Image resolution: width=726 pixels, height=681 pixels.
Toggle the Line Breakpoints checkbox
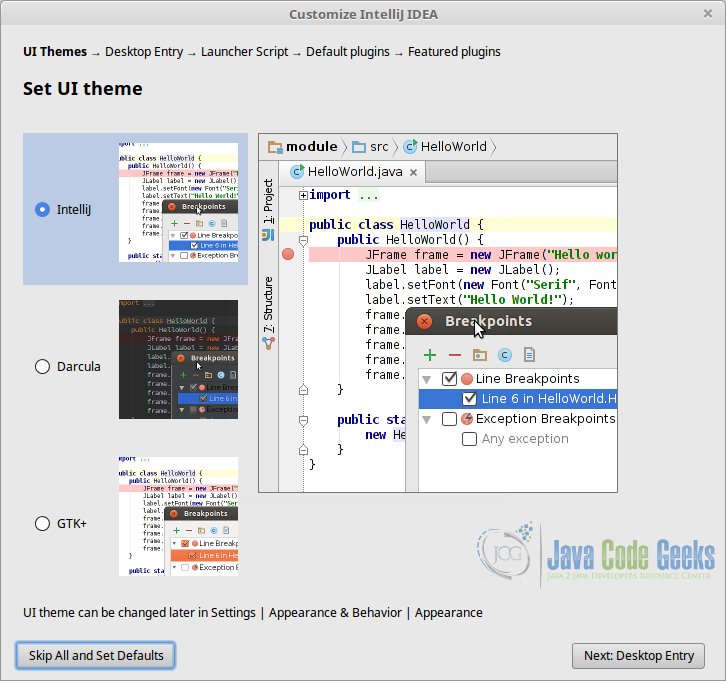[x=449, y=379]
